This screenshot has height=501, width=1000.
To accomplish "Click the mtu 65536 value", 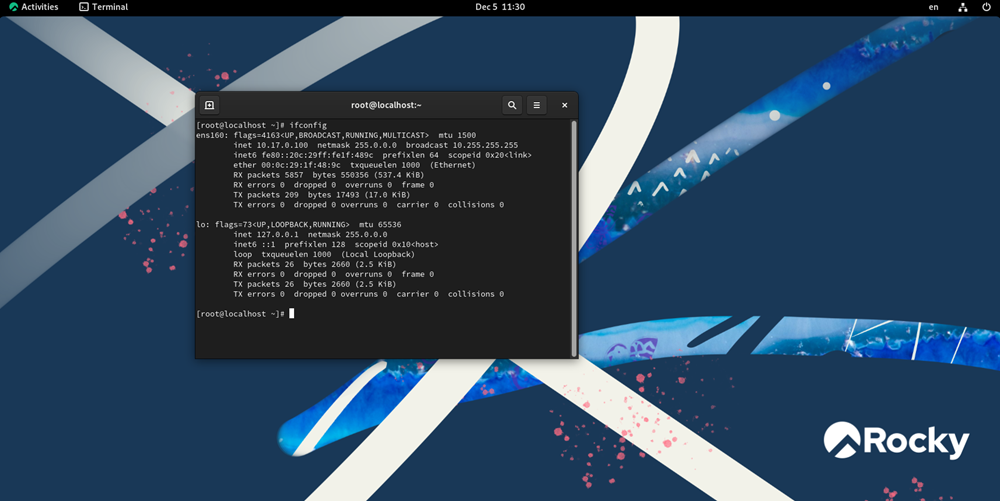I will (x=380, y=224).
